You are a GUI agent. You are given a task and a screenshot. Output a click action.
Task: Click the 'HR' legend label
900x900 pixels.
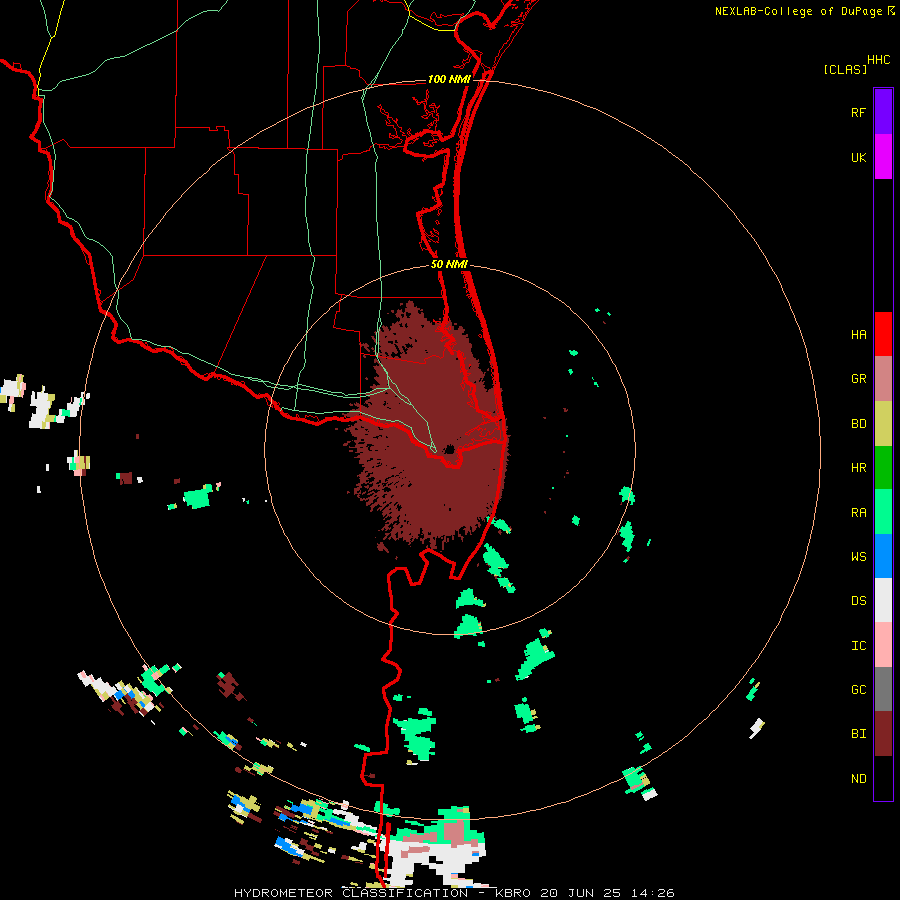(x=858, y=468)
